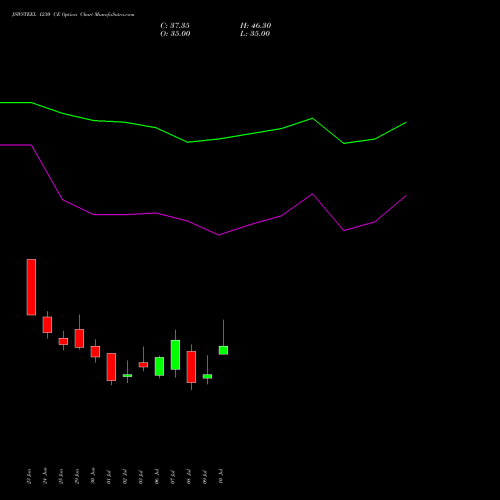Click the red candle for 24 Jun
Viewport: 500px width, 500px height.
coord(47,325)
